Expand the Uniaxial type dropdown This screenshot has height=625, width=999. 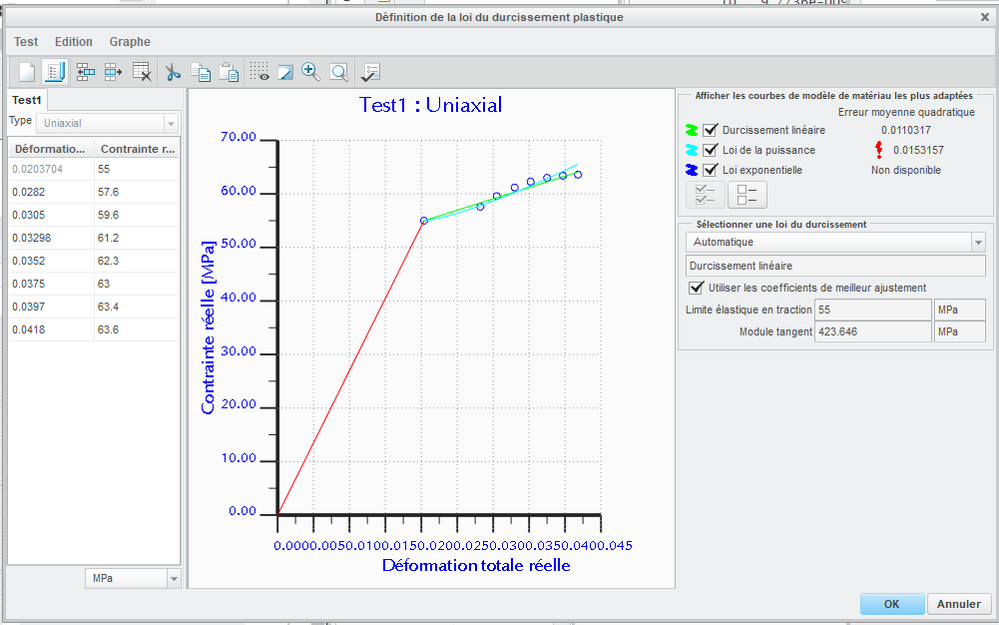tap(171, 123)
